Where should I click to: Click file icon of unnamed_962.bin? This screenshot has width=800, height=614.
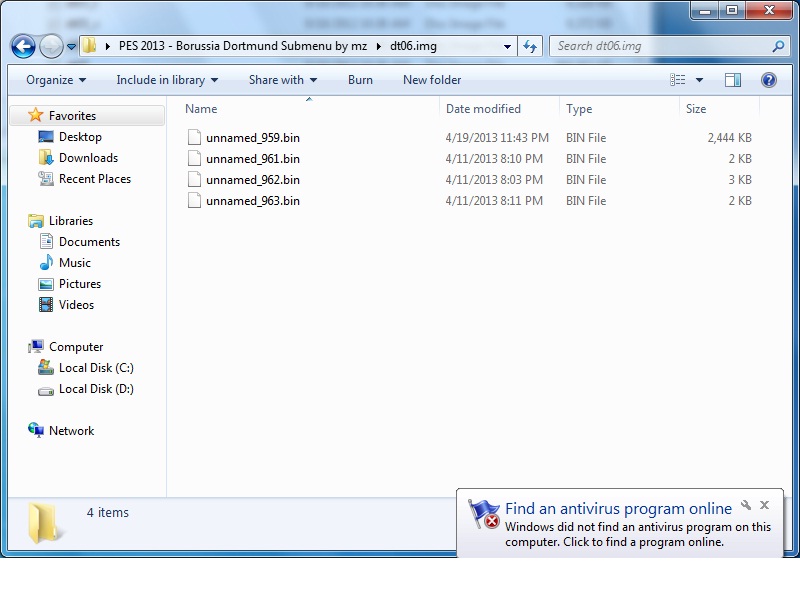pos(194,179)
